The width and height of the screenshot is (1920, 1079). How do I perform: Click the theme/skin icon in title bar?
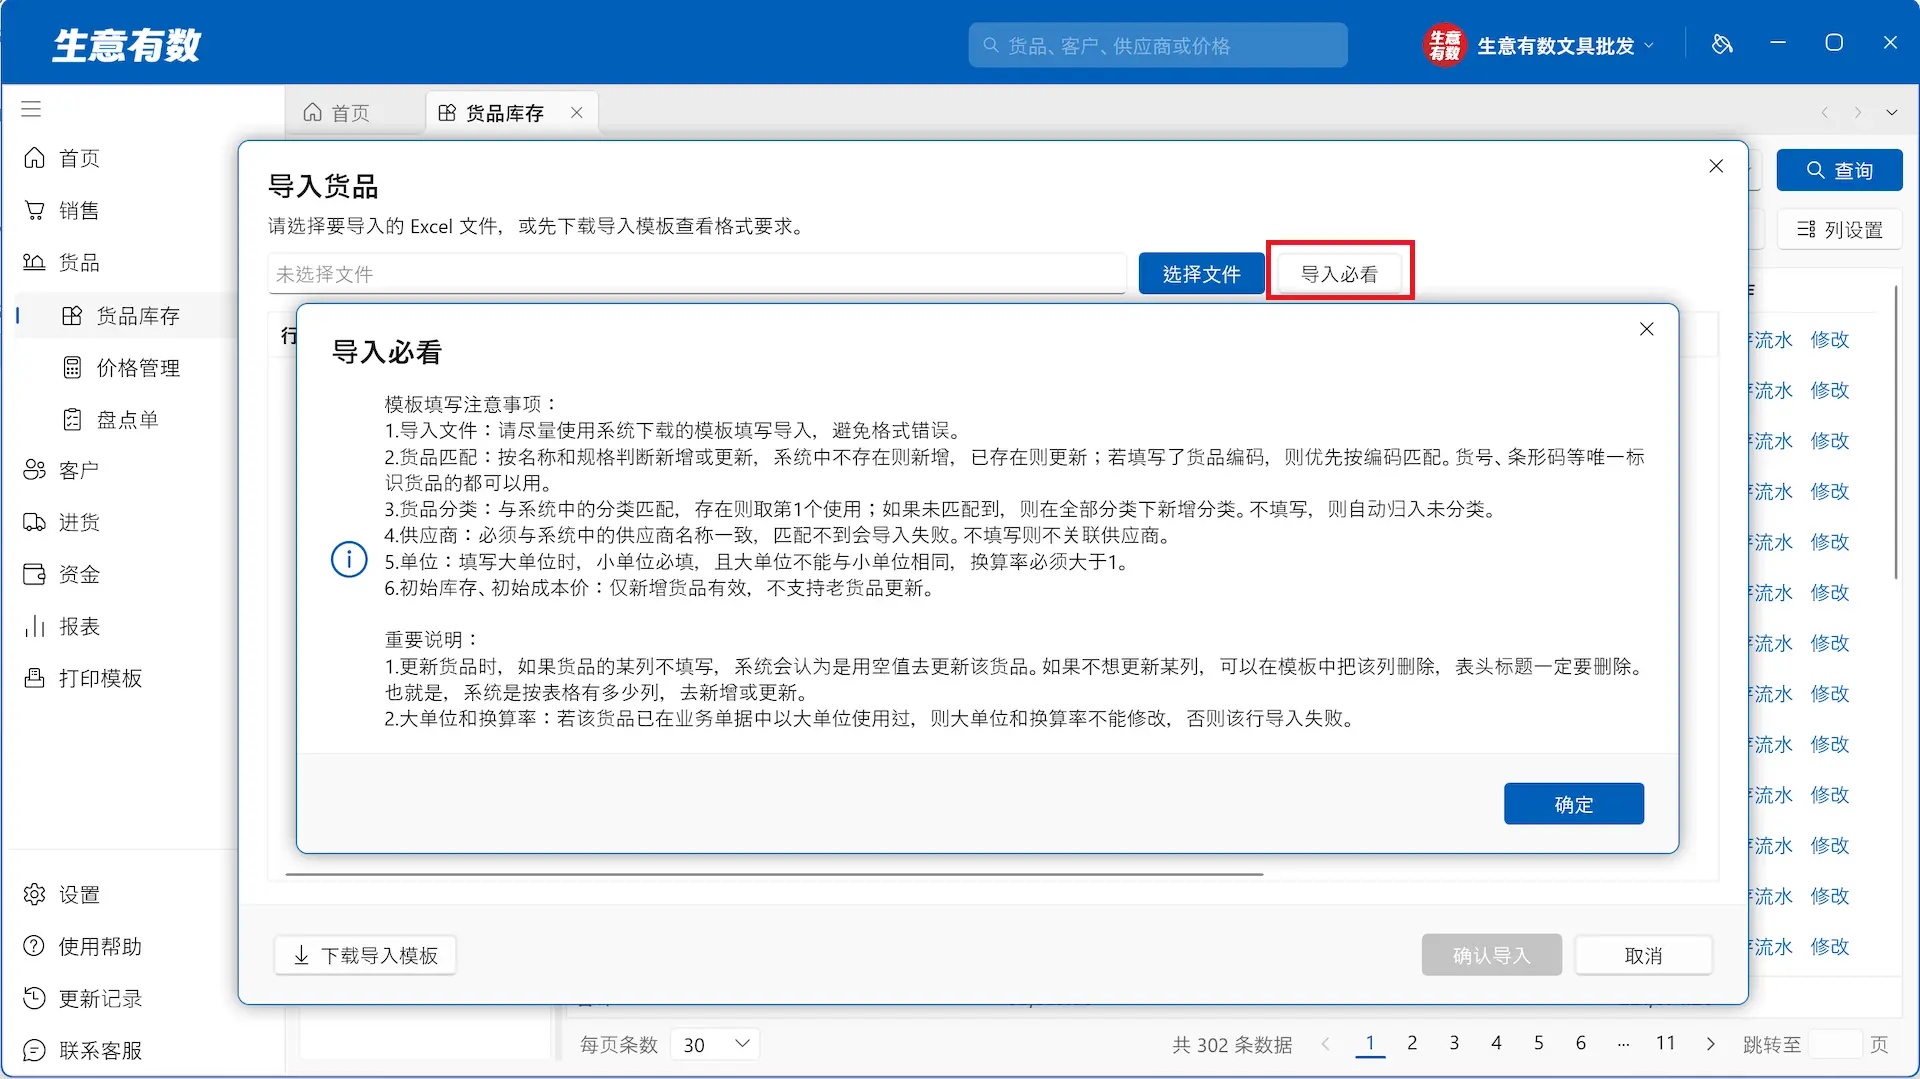1722,44
